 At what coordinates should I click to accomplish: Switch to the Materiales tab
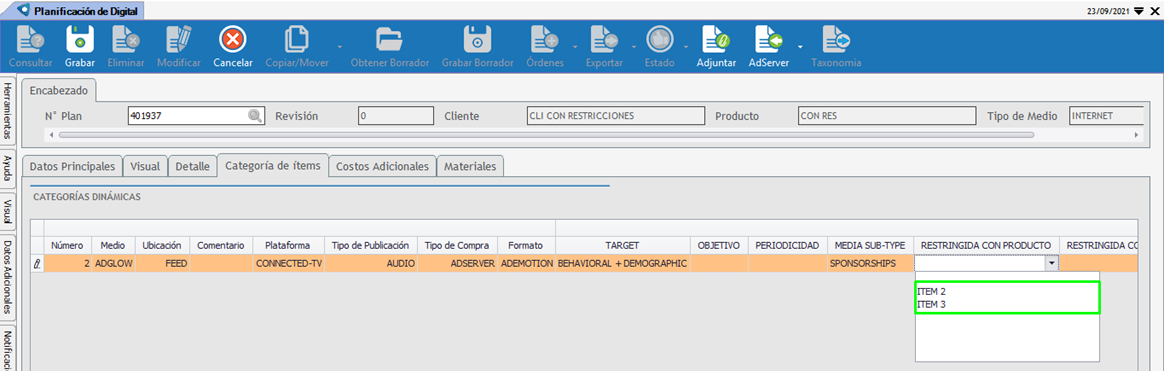point(471,167)
